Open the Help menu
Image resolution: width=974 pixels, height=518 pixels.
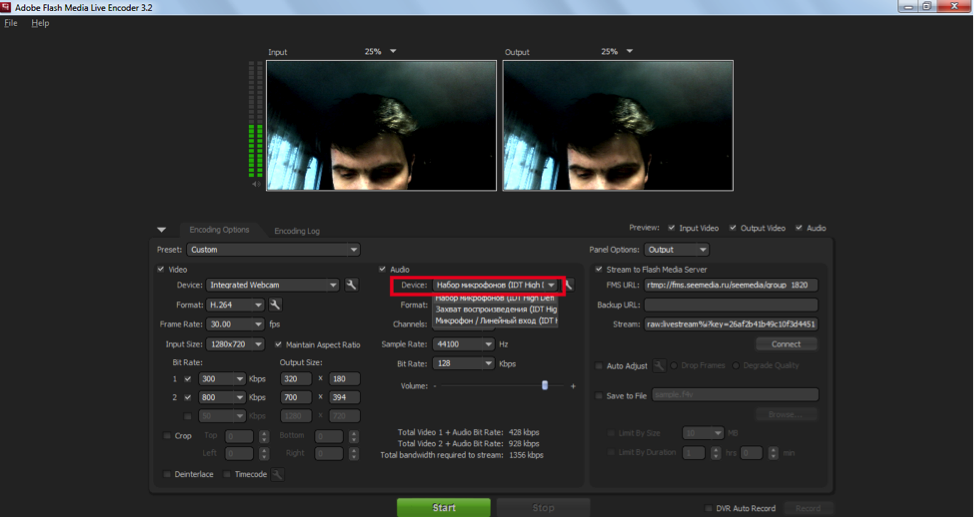(40, 23)
